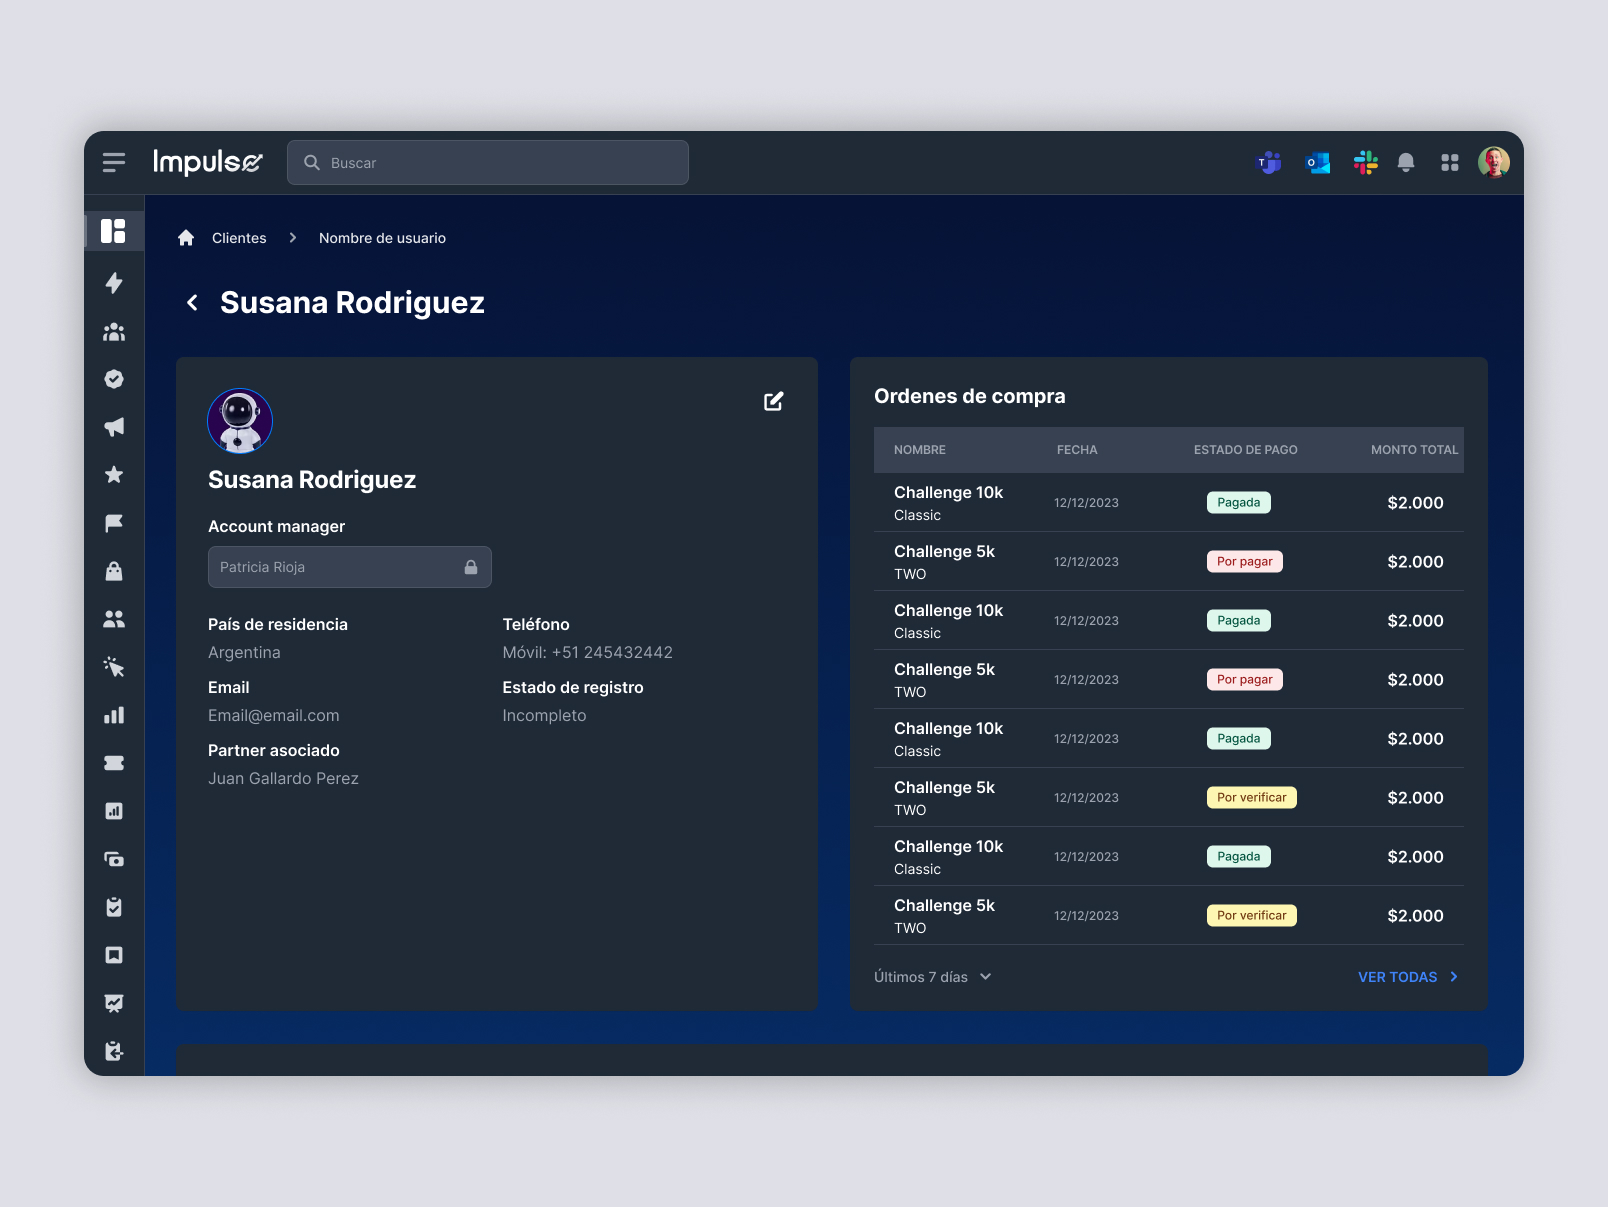Click Account manager field Patricia Rioja

click(x=350, y=567)
